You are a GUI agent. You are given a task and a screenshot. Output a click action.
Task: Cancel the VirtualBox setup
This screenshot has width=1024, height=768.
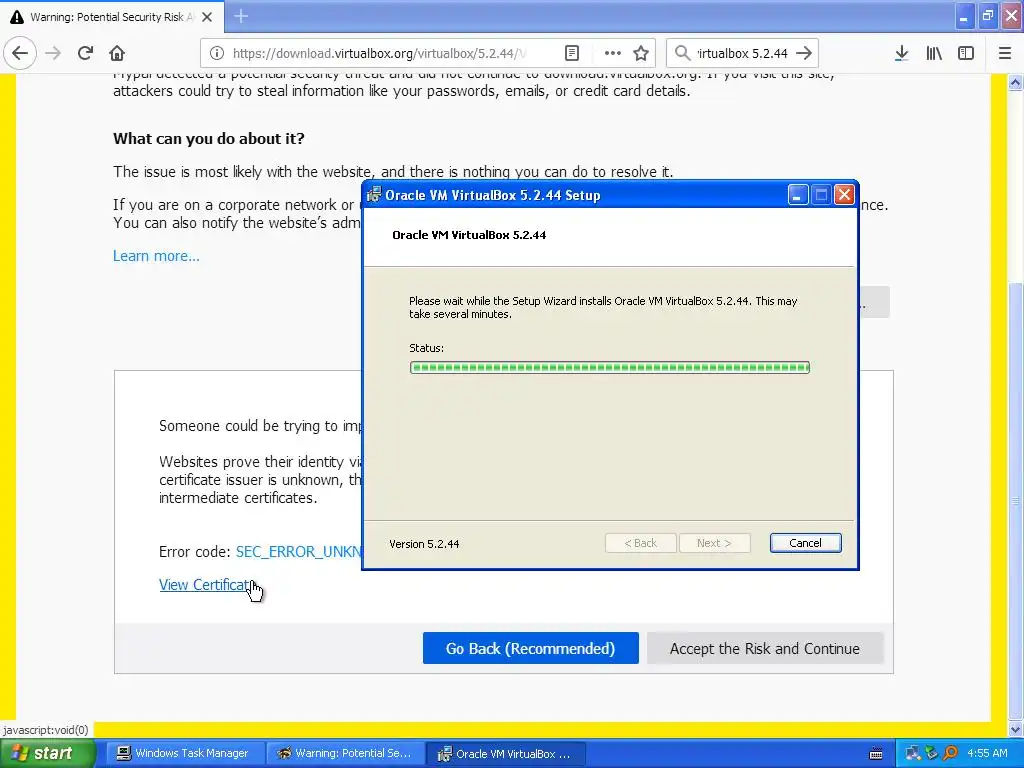click(805, 543)
